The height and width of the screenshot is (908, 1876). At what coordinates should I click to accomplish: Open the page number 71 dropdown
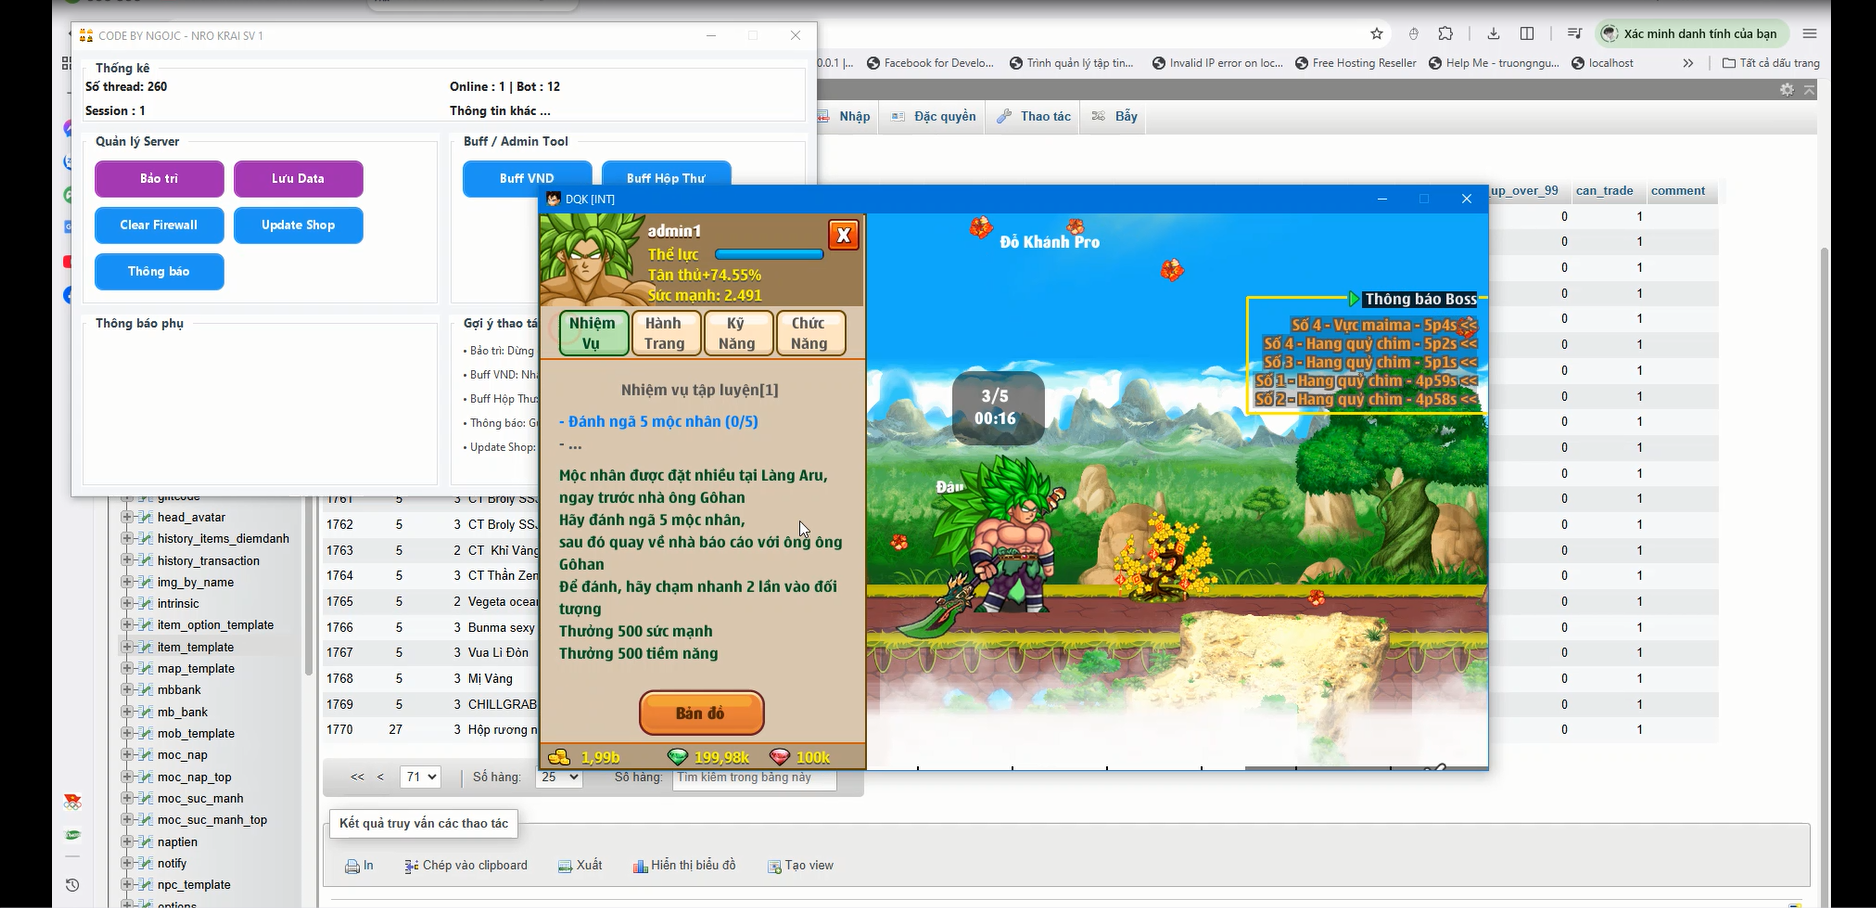coord(420,777)
